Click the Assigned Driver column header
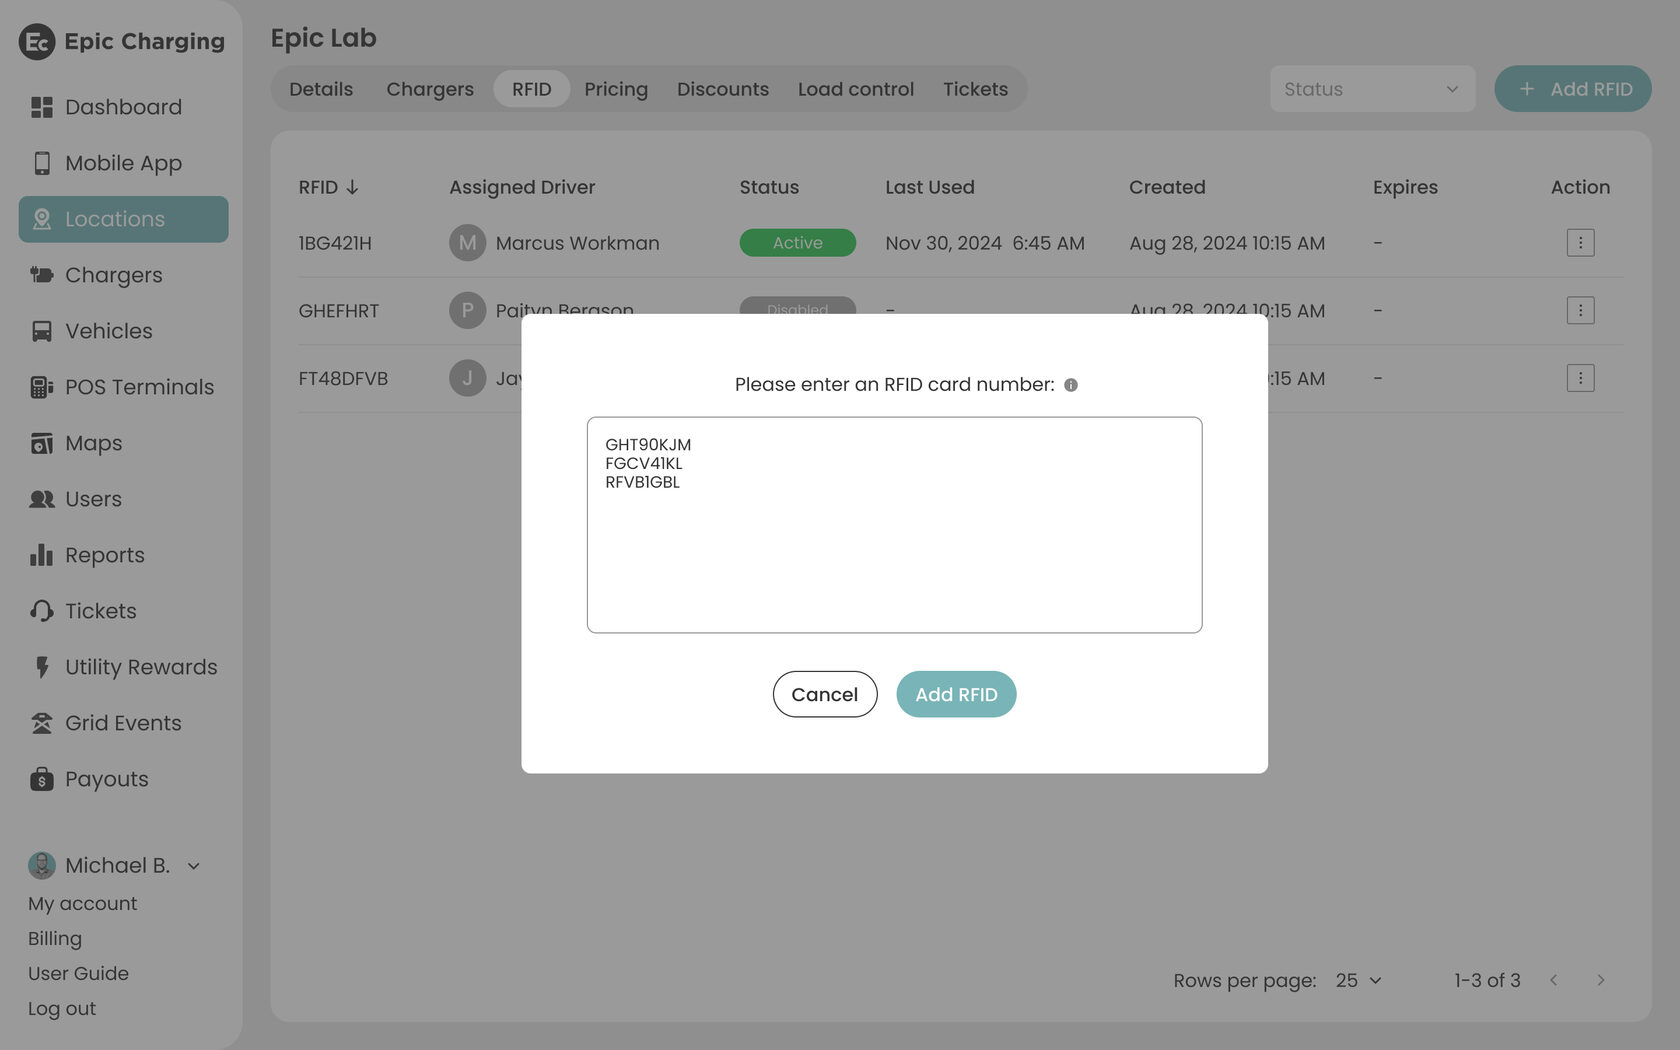 pos(522,187)
